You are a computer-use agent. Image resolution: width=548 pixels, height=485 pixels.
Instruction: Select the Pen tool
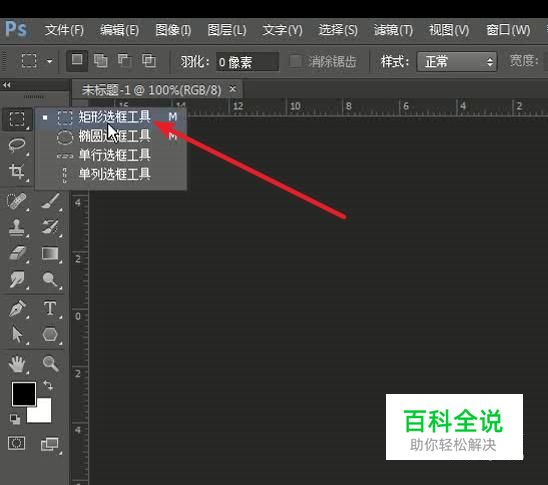[17, 309]
